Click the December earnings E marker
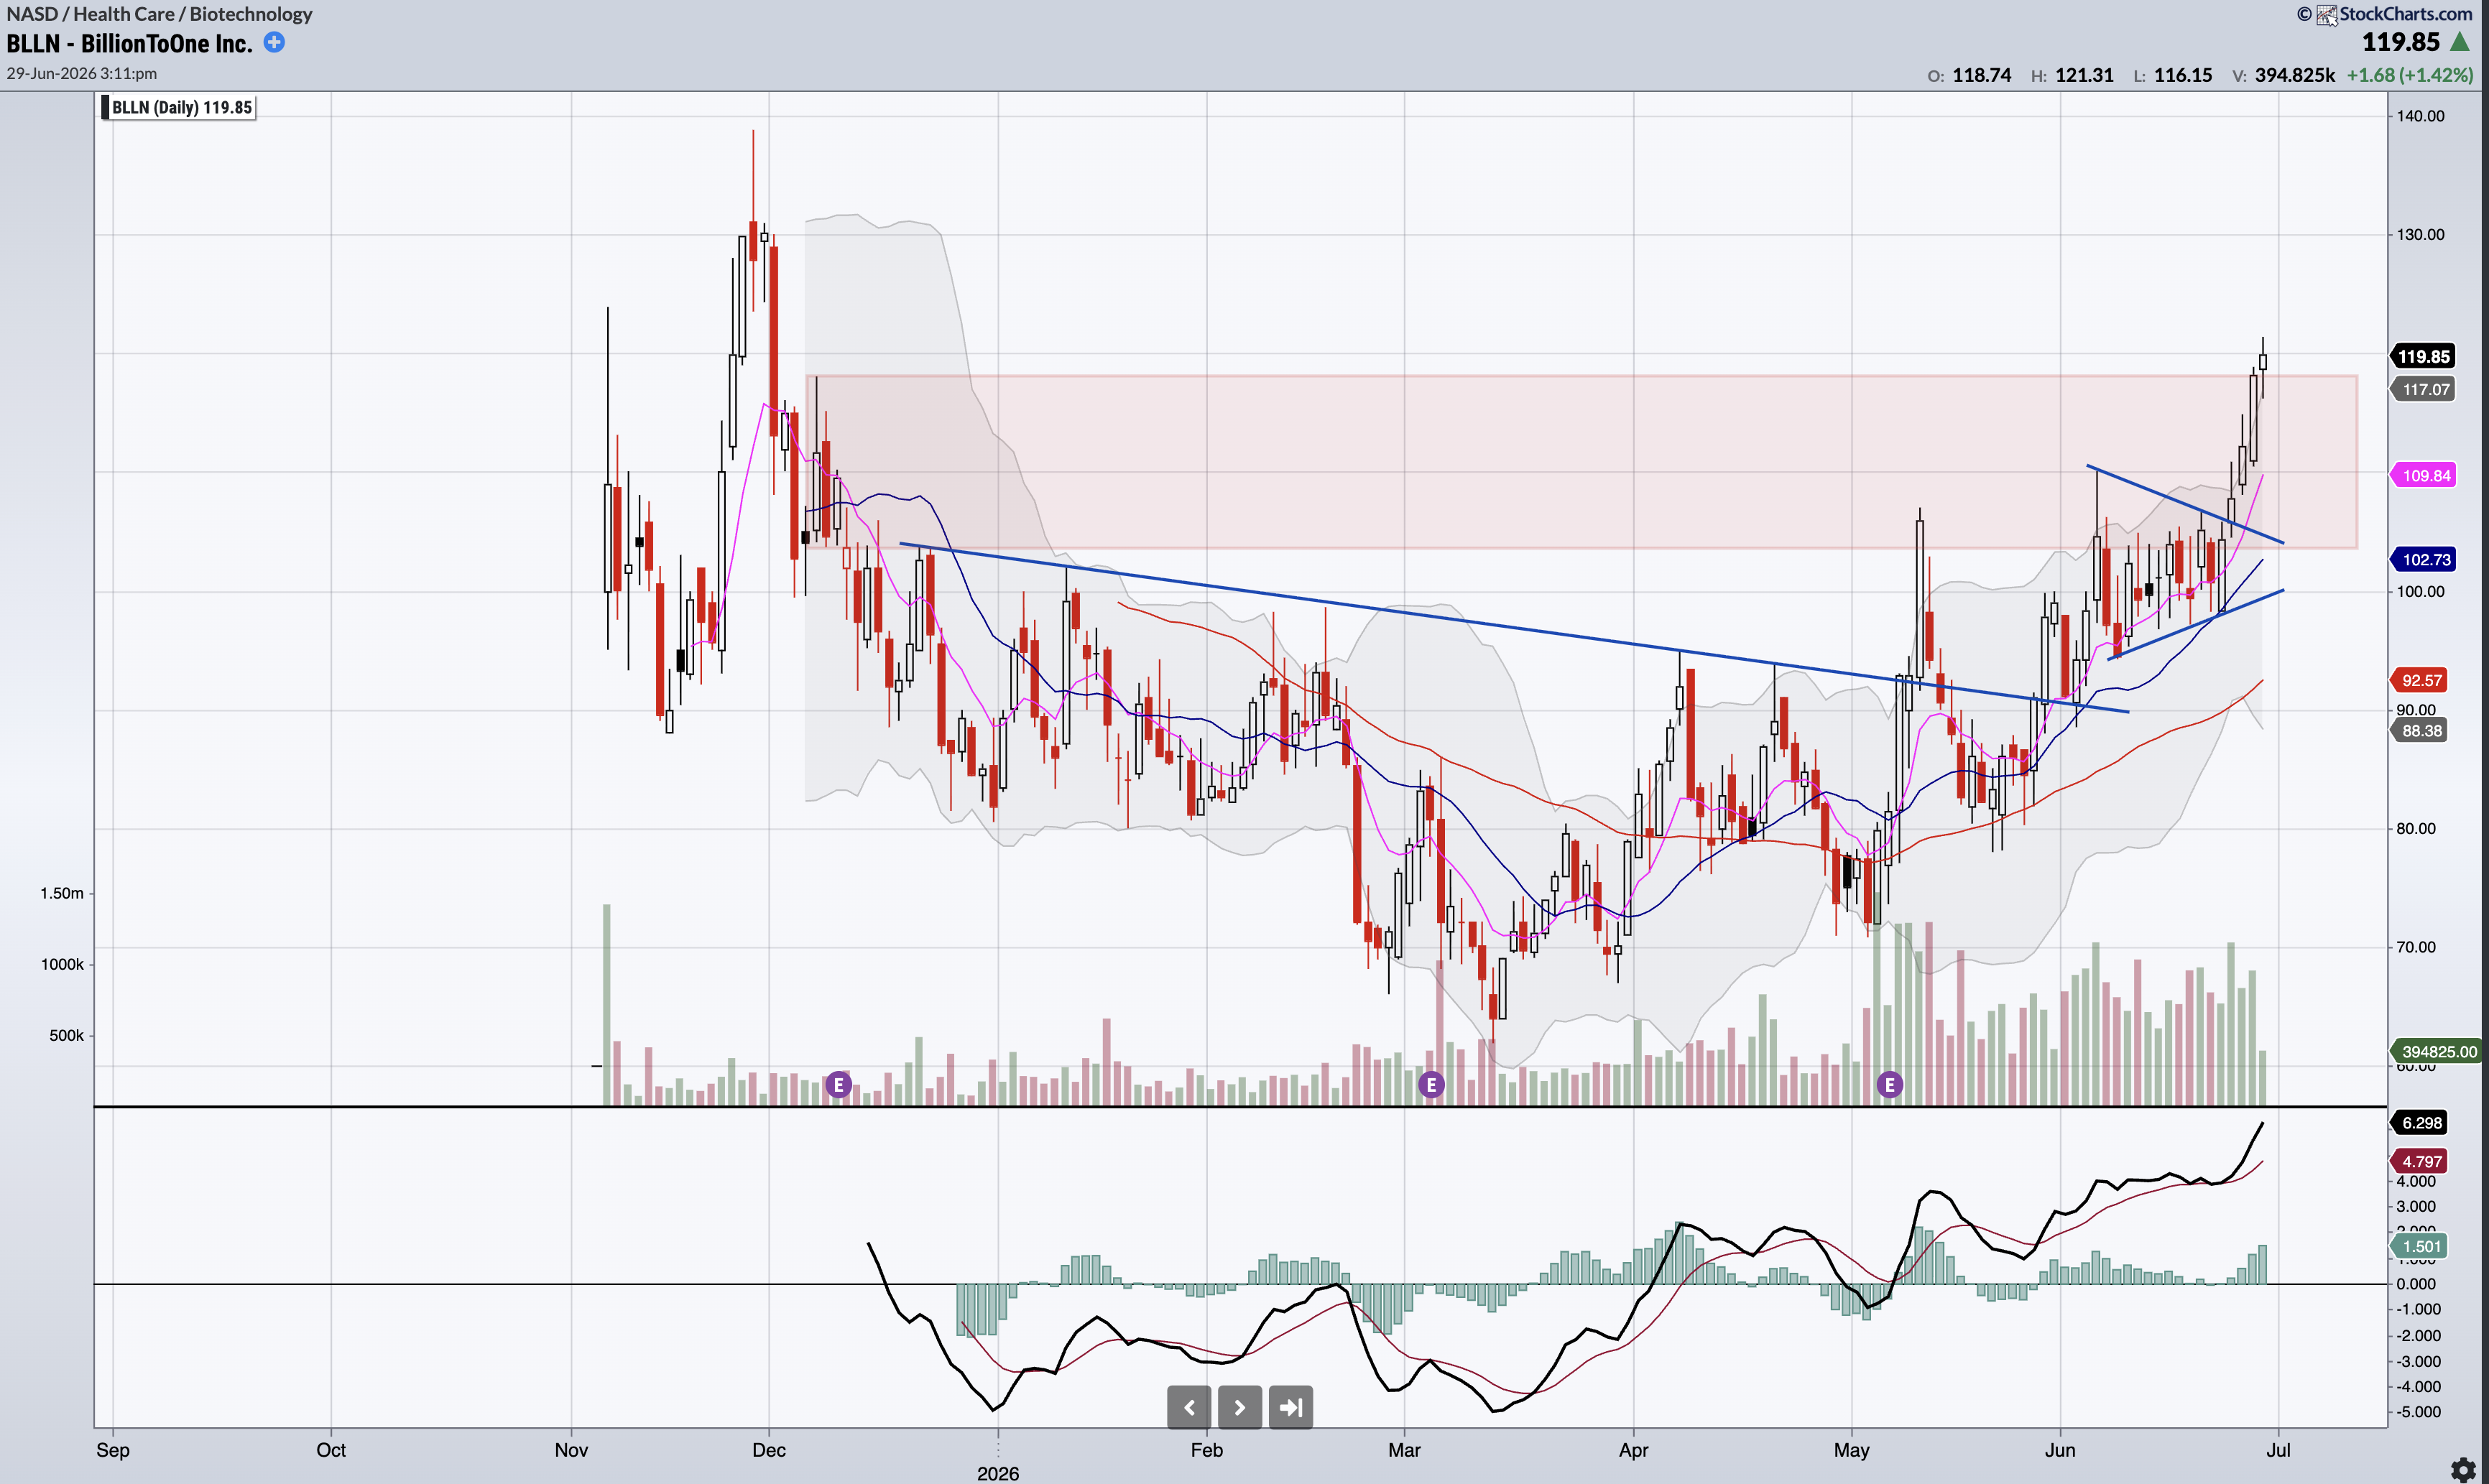The height and width of the screenshot is (1484, 2489). point(838,1084)
